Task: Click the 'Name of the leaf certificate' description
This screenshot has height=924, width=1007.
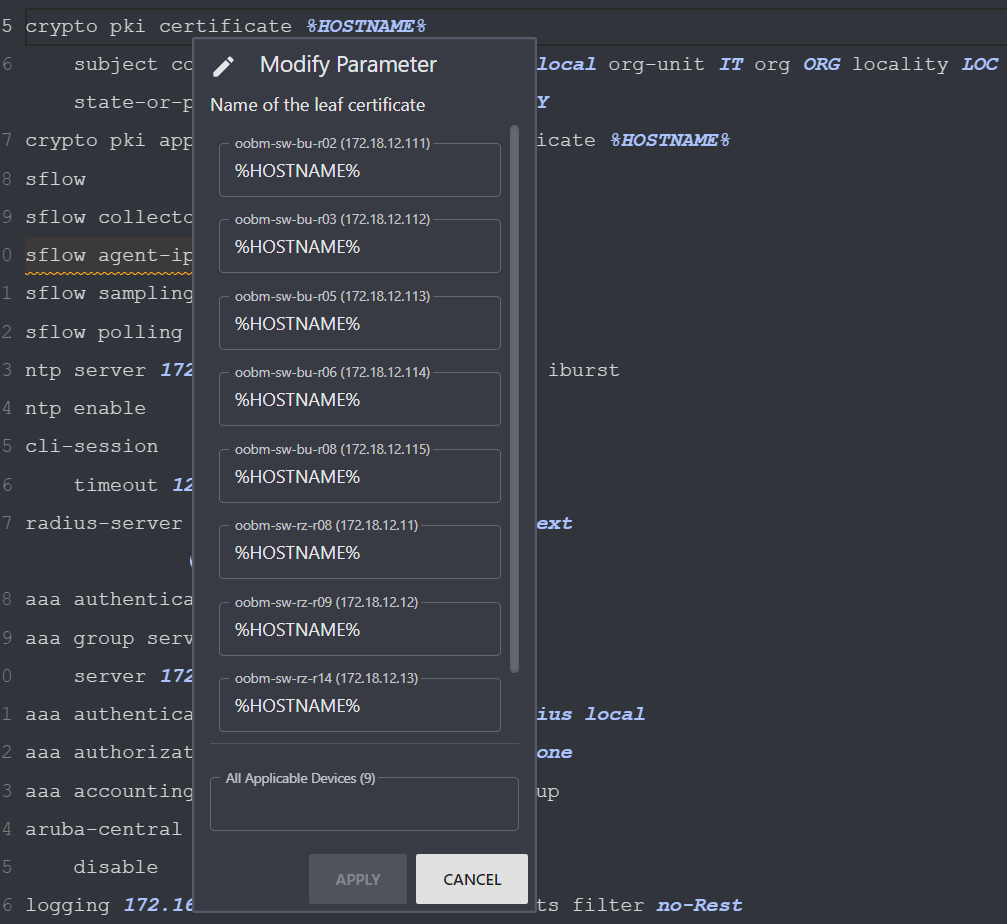Action: [318, 105]
